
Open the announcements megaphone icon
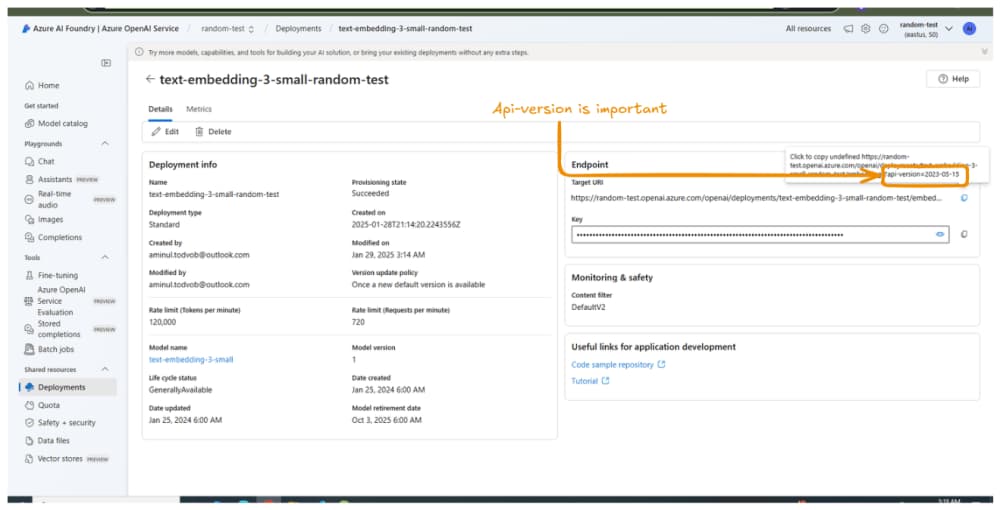pos(848,29)
